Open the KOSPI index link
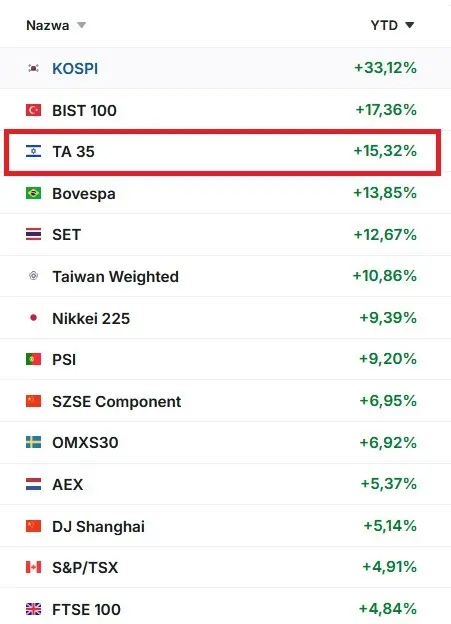Viewport: 451px width, 624px height. 75,68
